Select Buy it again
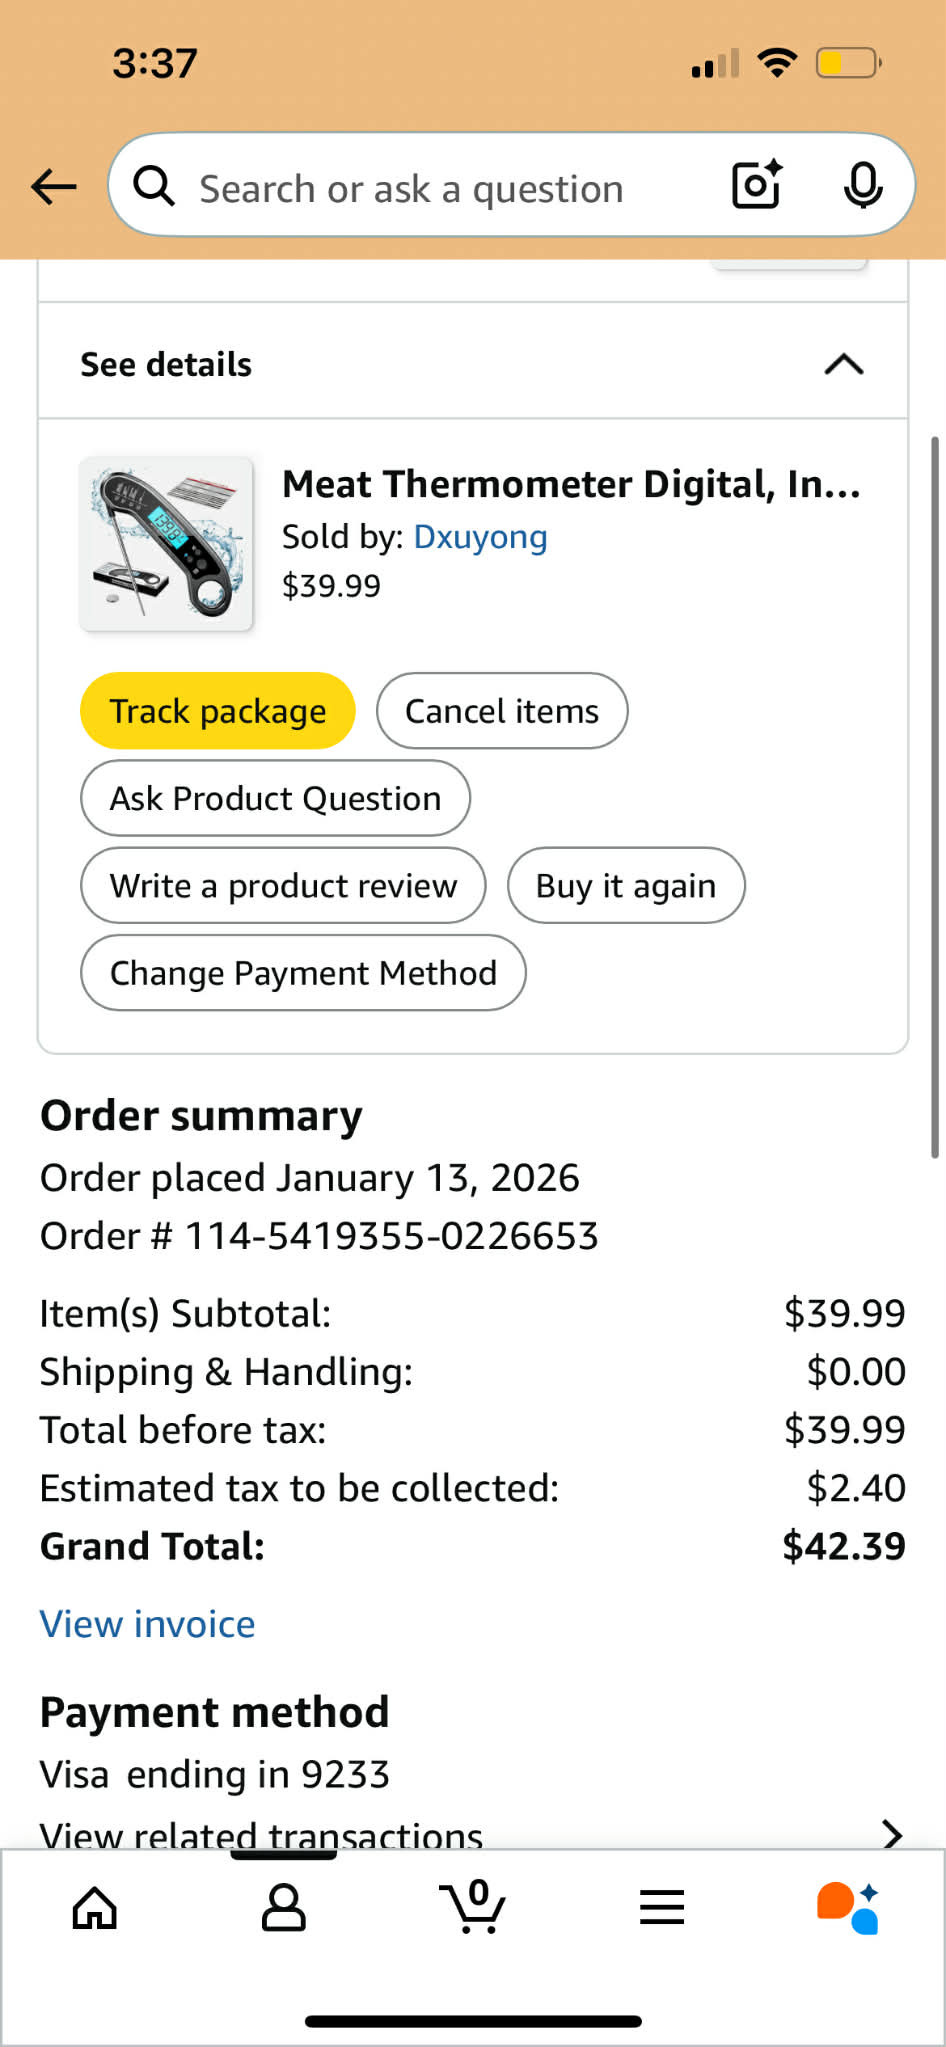 [626, 886]
